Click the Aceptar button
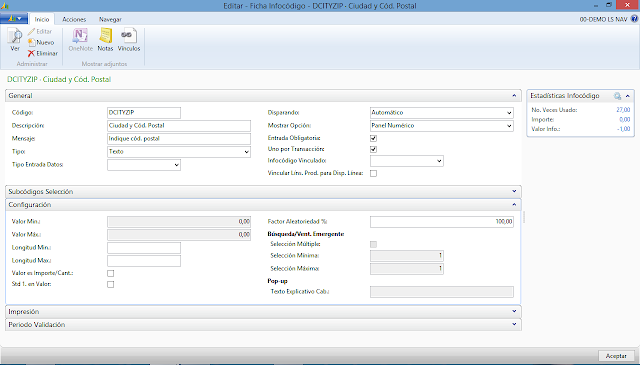The width and height of the screenshot is (640, 365). coord(616,356)
